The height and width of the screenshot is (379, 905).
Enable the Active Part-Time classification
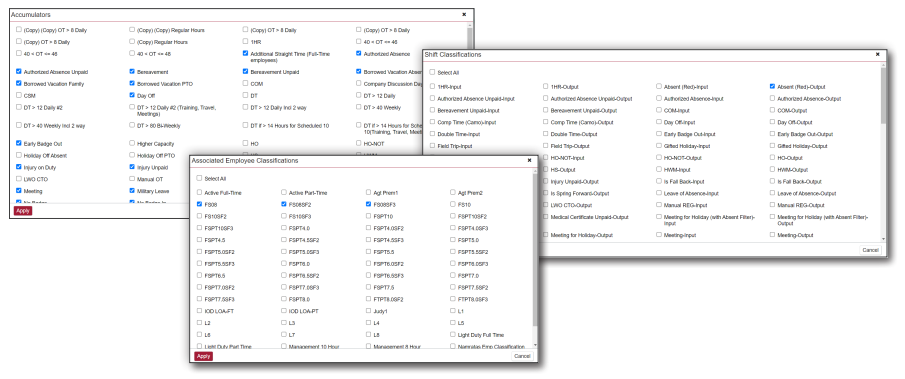(284, 193)
